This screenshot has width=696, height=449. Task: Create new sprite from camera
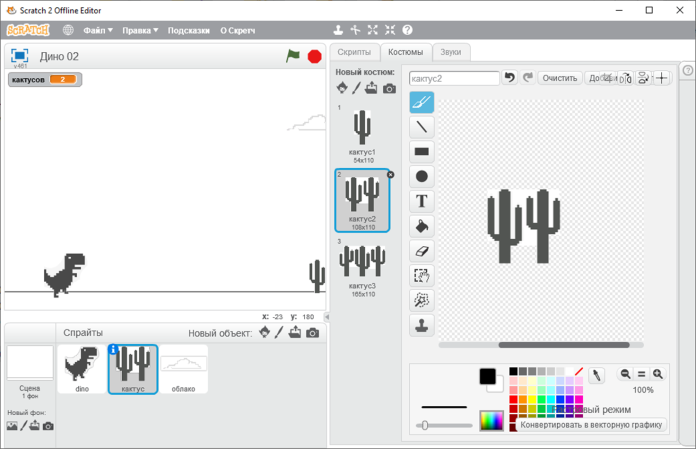click(312, 333)
